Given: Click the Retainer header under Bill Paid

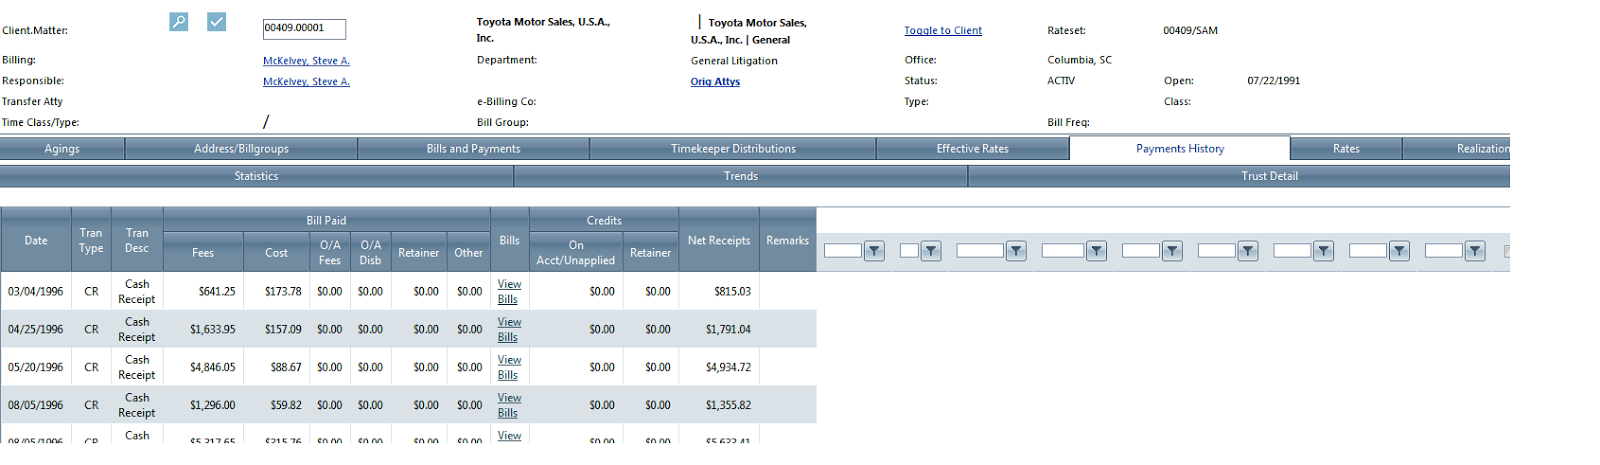Looking at the screenshot, I should pos(419,253).
